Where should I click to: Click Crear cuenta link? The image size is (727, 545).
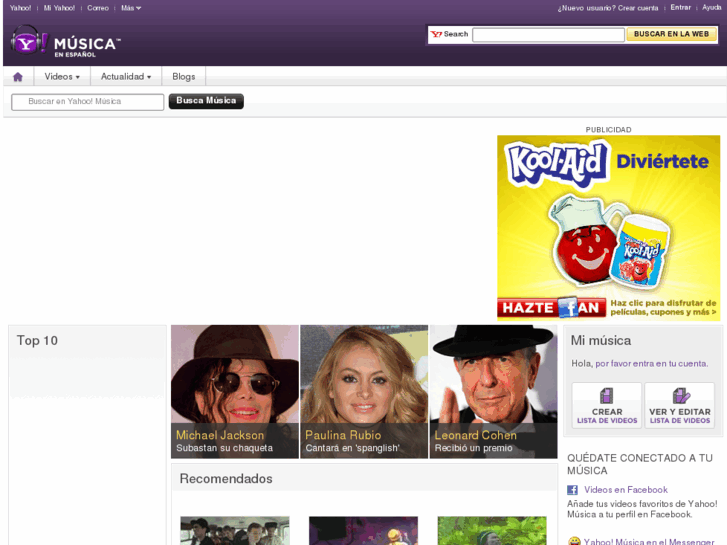point(638,8)
